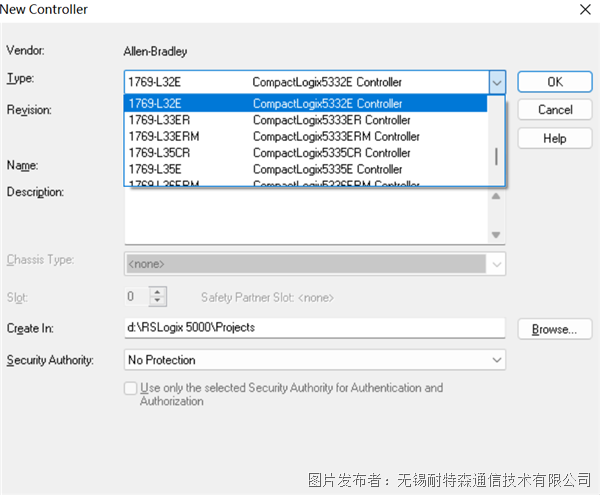Click the controller list scrollbar thumb

click(x=496, y=156)
